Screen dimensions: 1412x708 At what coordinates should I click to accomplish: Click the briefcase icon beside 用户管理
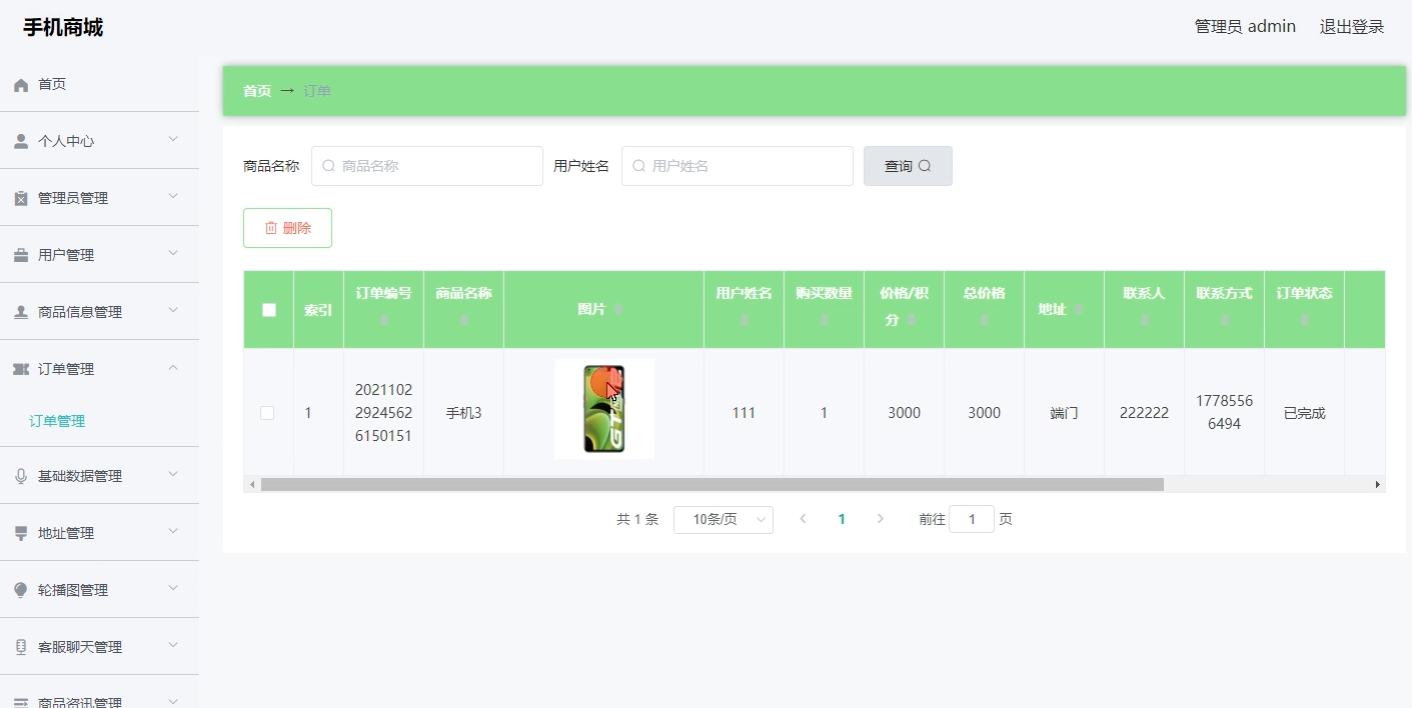click(21, 256)
